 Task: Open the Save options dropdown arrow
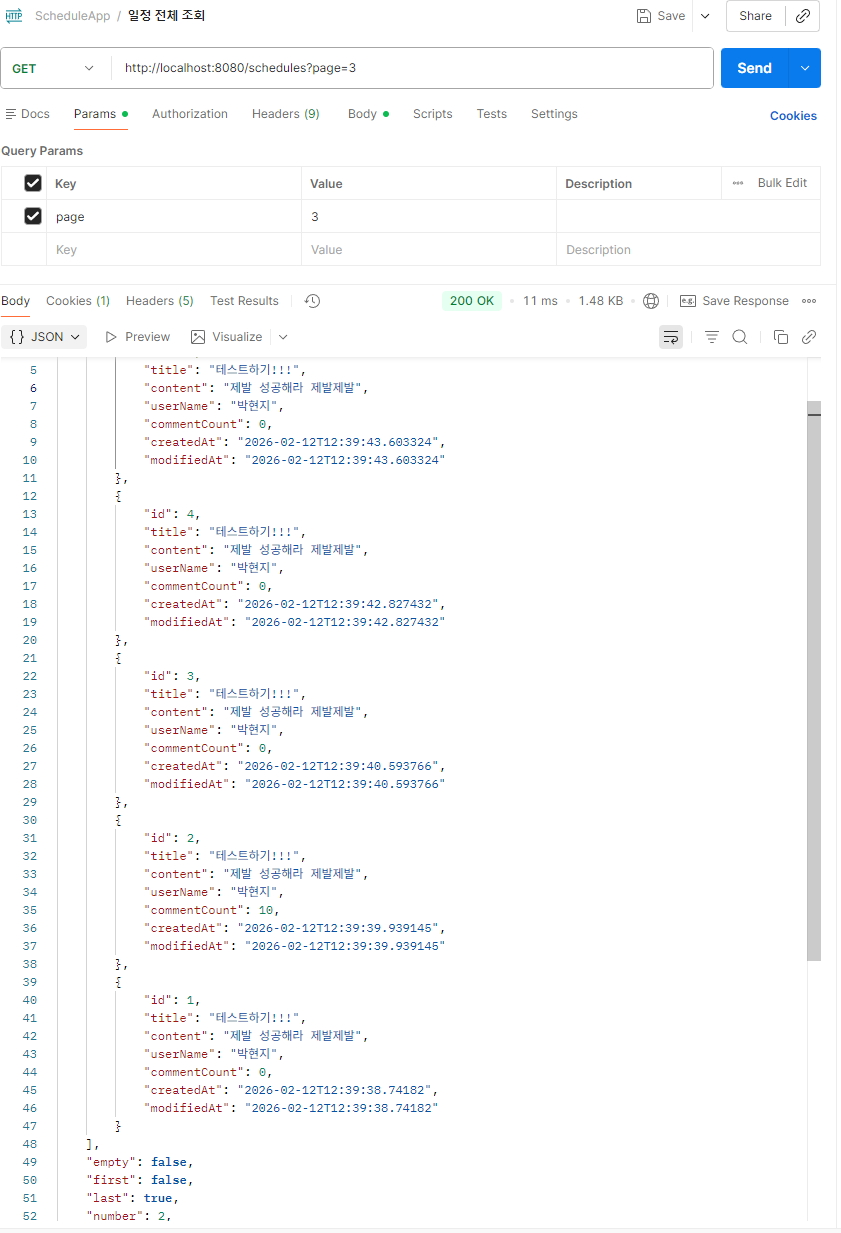tap(705, 16)
